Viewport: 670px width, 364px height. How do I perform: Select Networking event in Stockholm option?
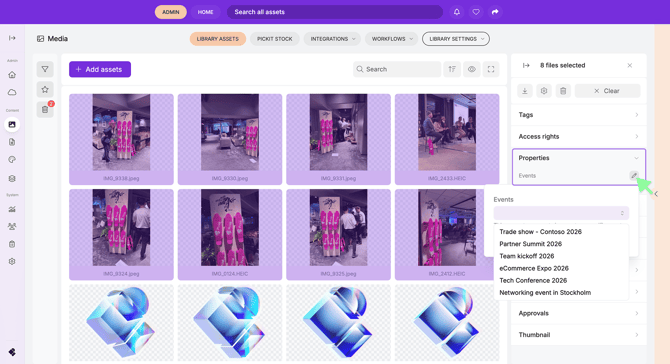tap(561, 293)
